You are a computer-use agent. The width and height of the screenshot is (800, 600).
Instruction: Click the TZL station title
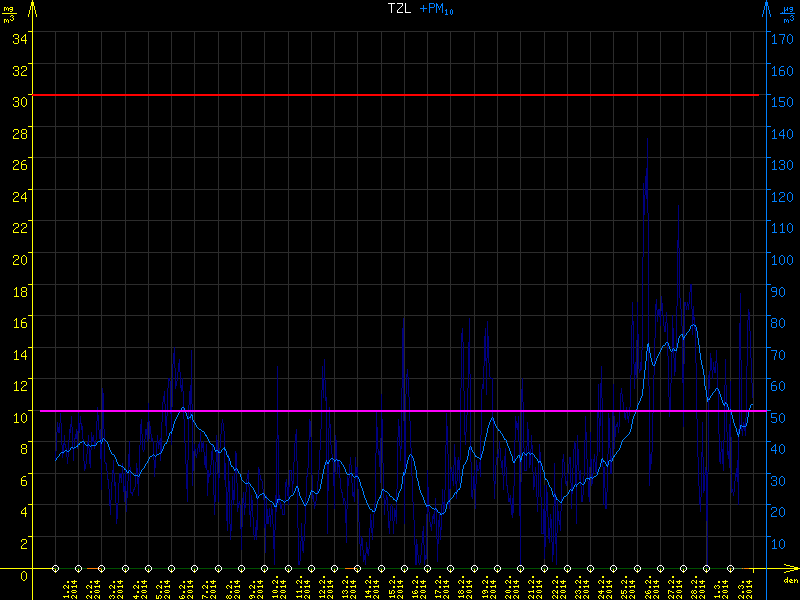point(399,8)
